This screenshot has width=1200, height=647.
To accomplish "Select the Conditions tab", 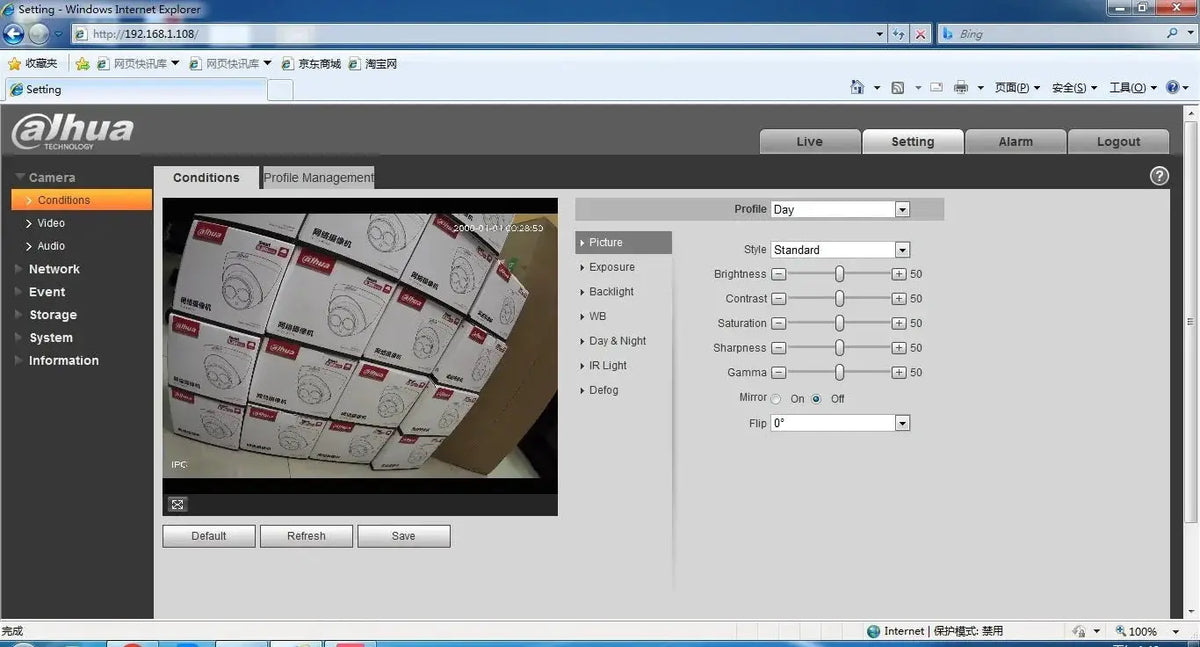I will click(206, 177).
